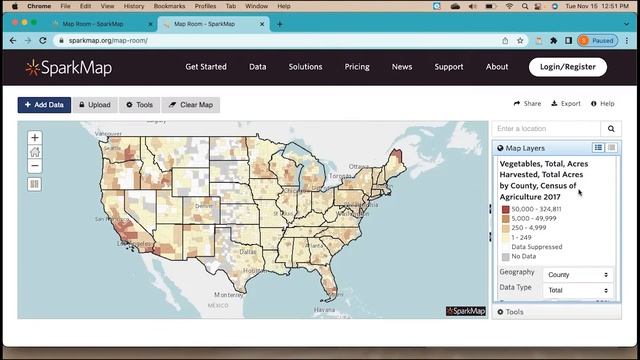
Task: Open macOS Control Center icon
Action: point(539,6)
